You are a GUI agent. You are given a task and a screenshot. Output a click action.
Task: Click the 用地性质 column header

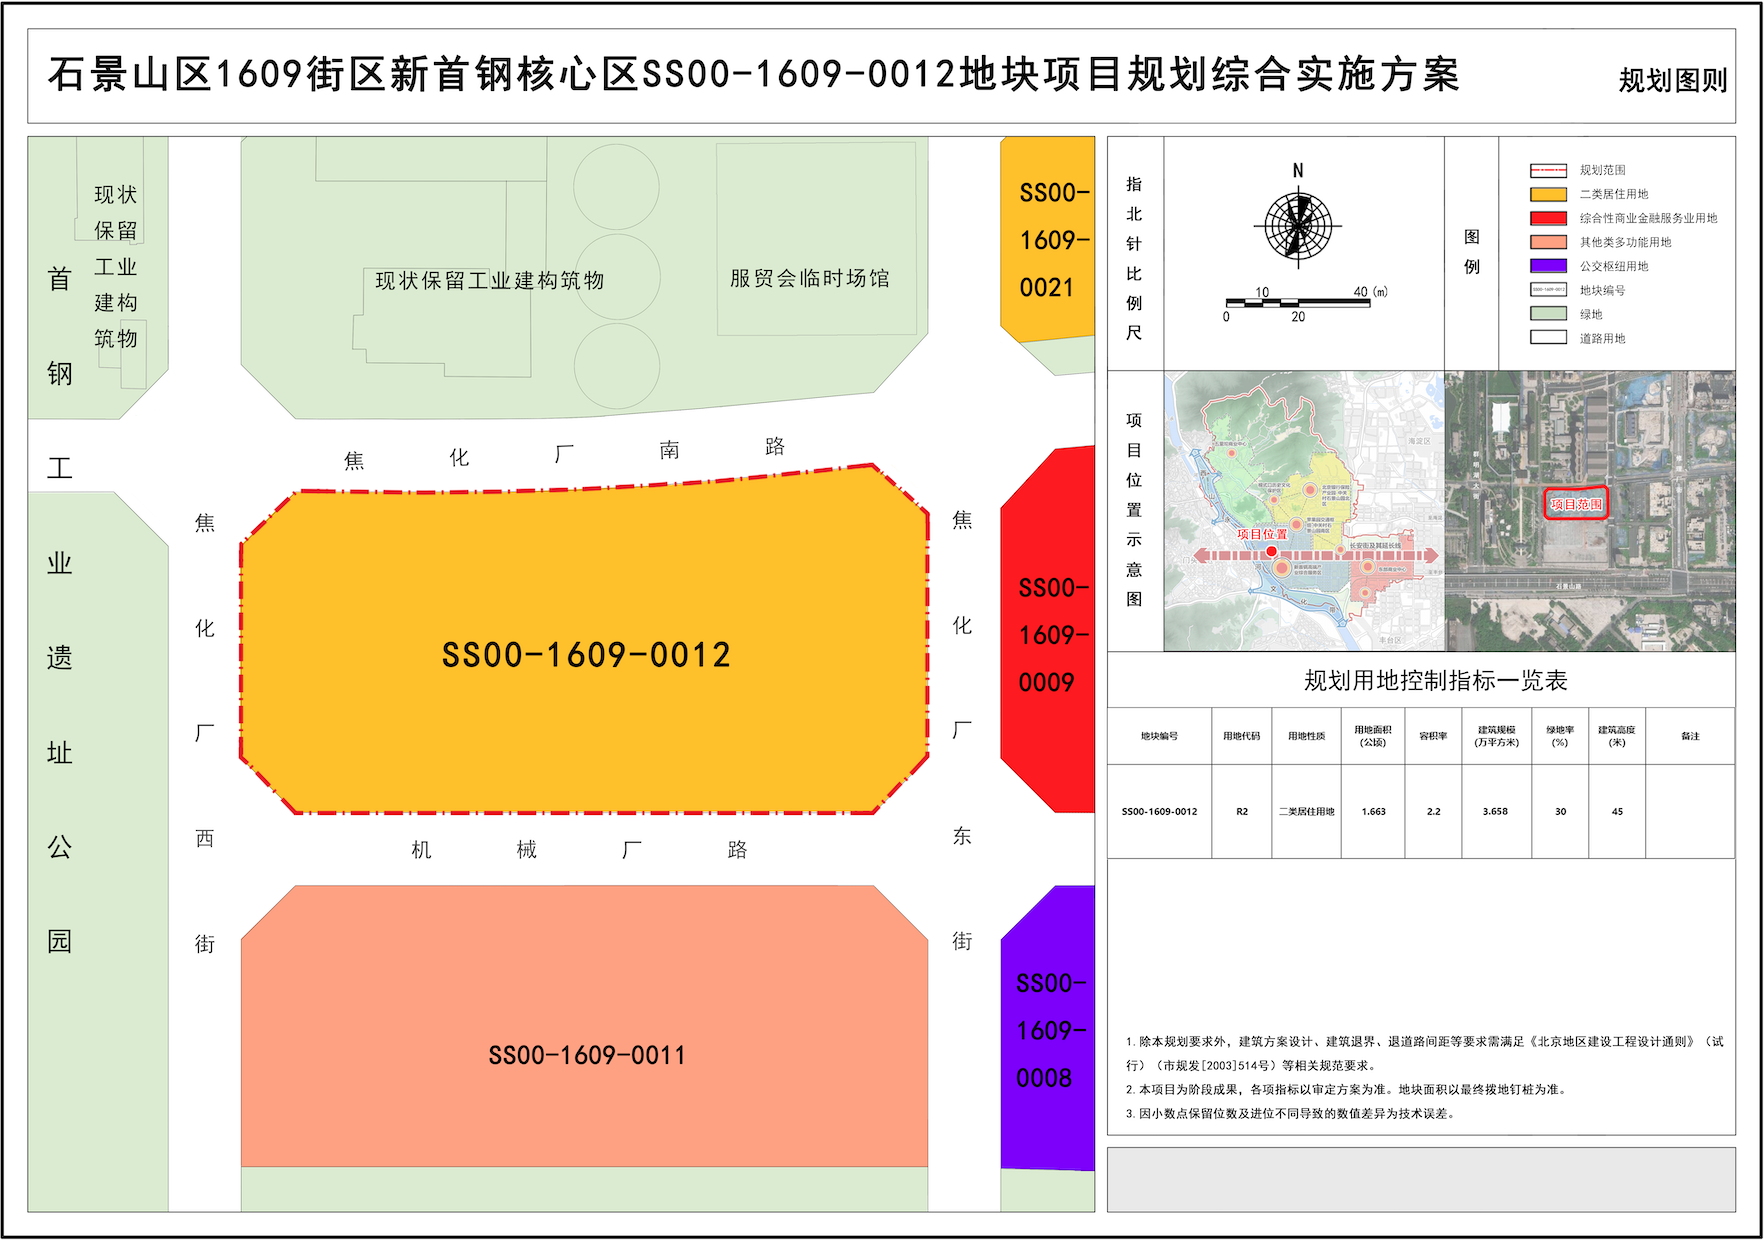[x=1306, y=736]
